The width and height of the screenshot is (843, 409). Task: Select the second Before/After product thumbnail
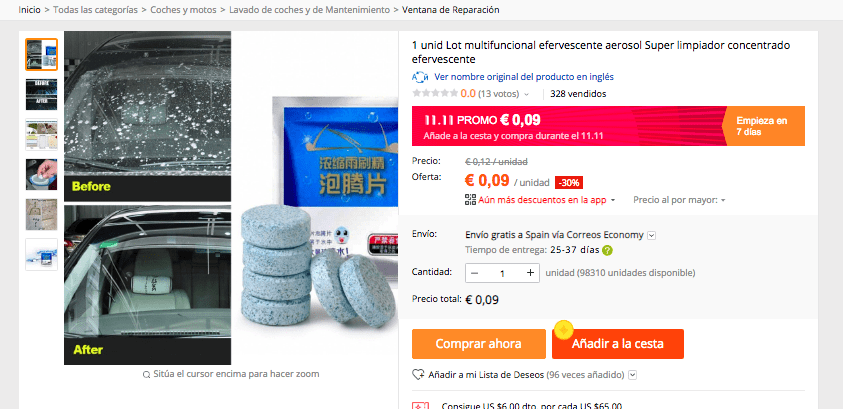click(x=41, y=95)
